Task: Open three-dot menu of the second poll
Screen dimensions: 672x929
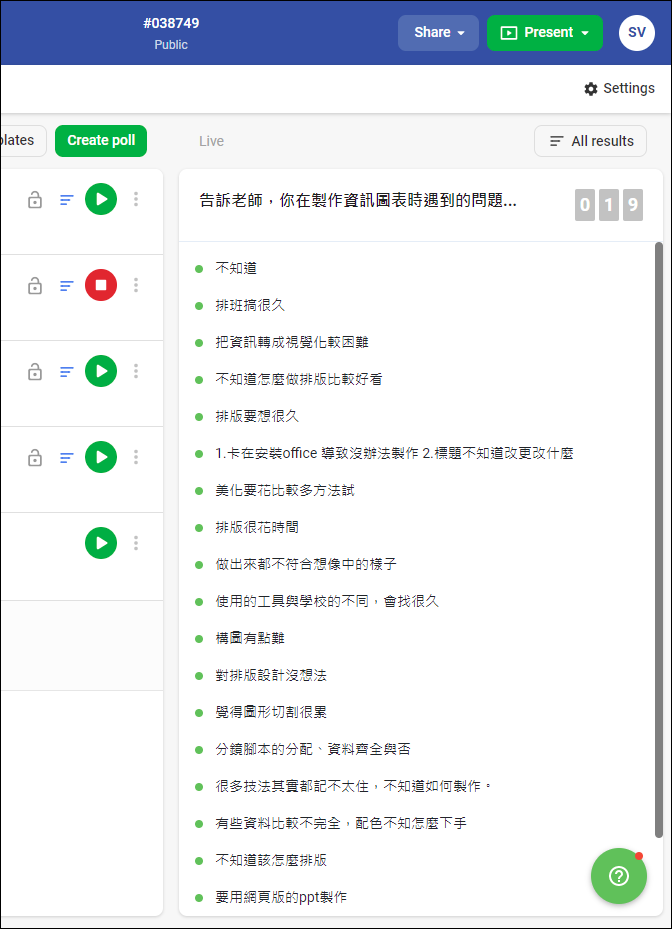Action: coord(136,285)
